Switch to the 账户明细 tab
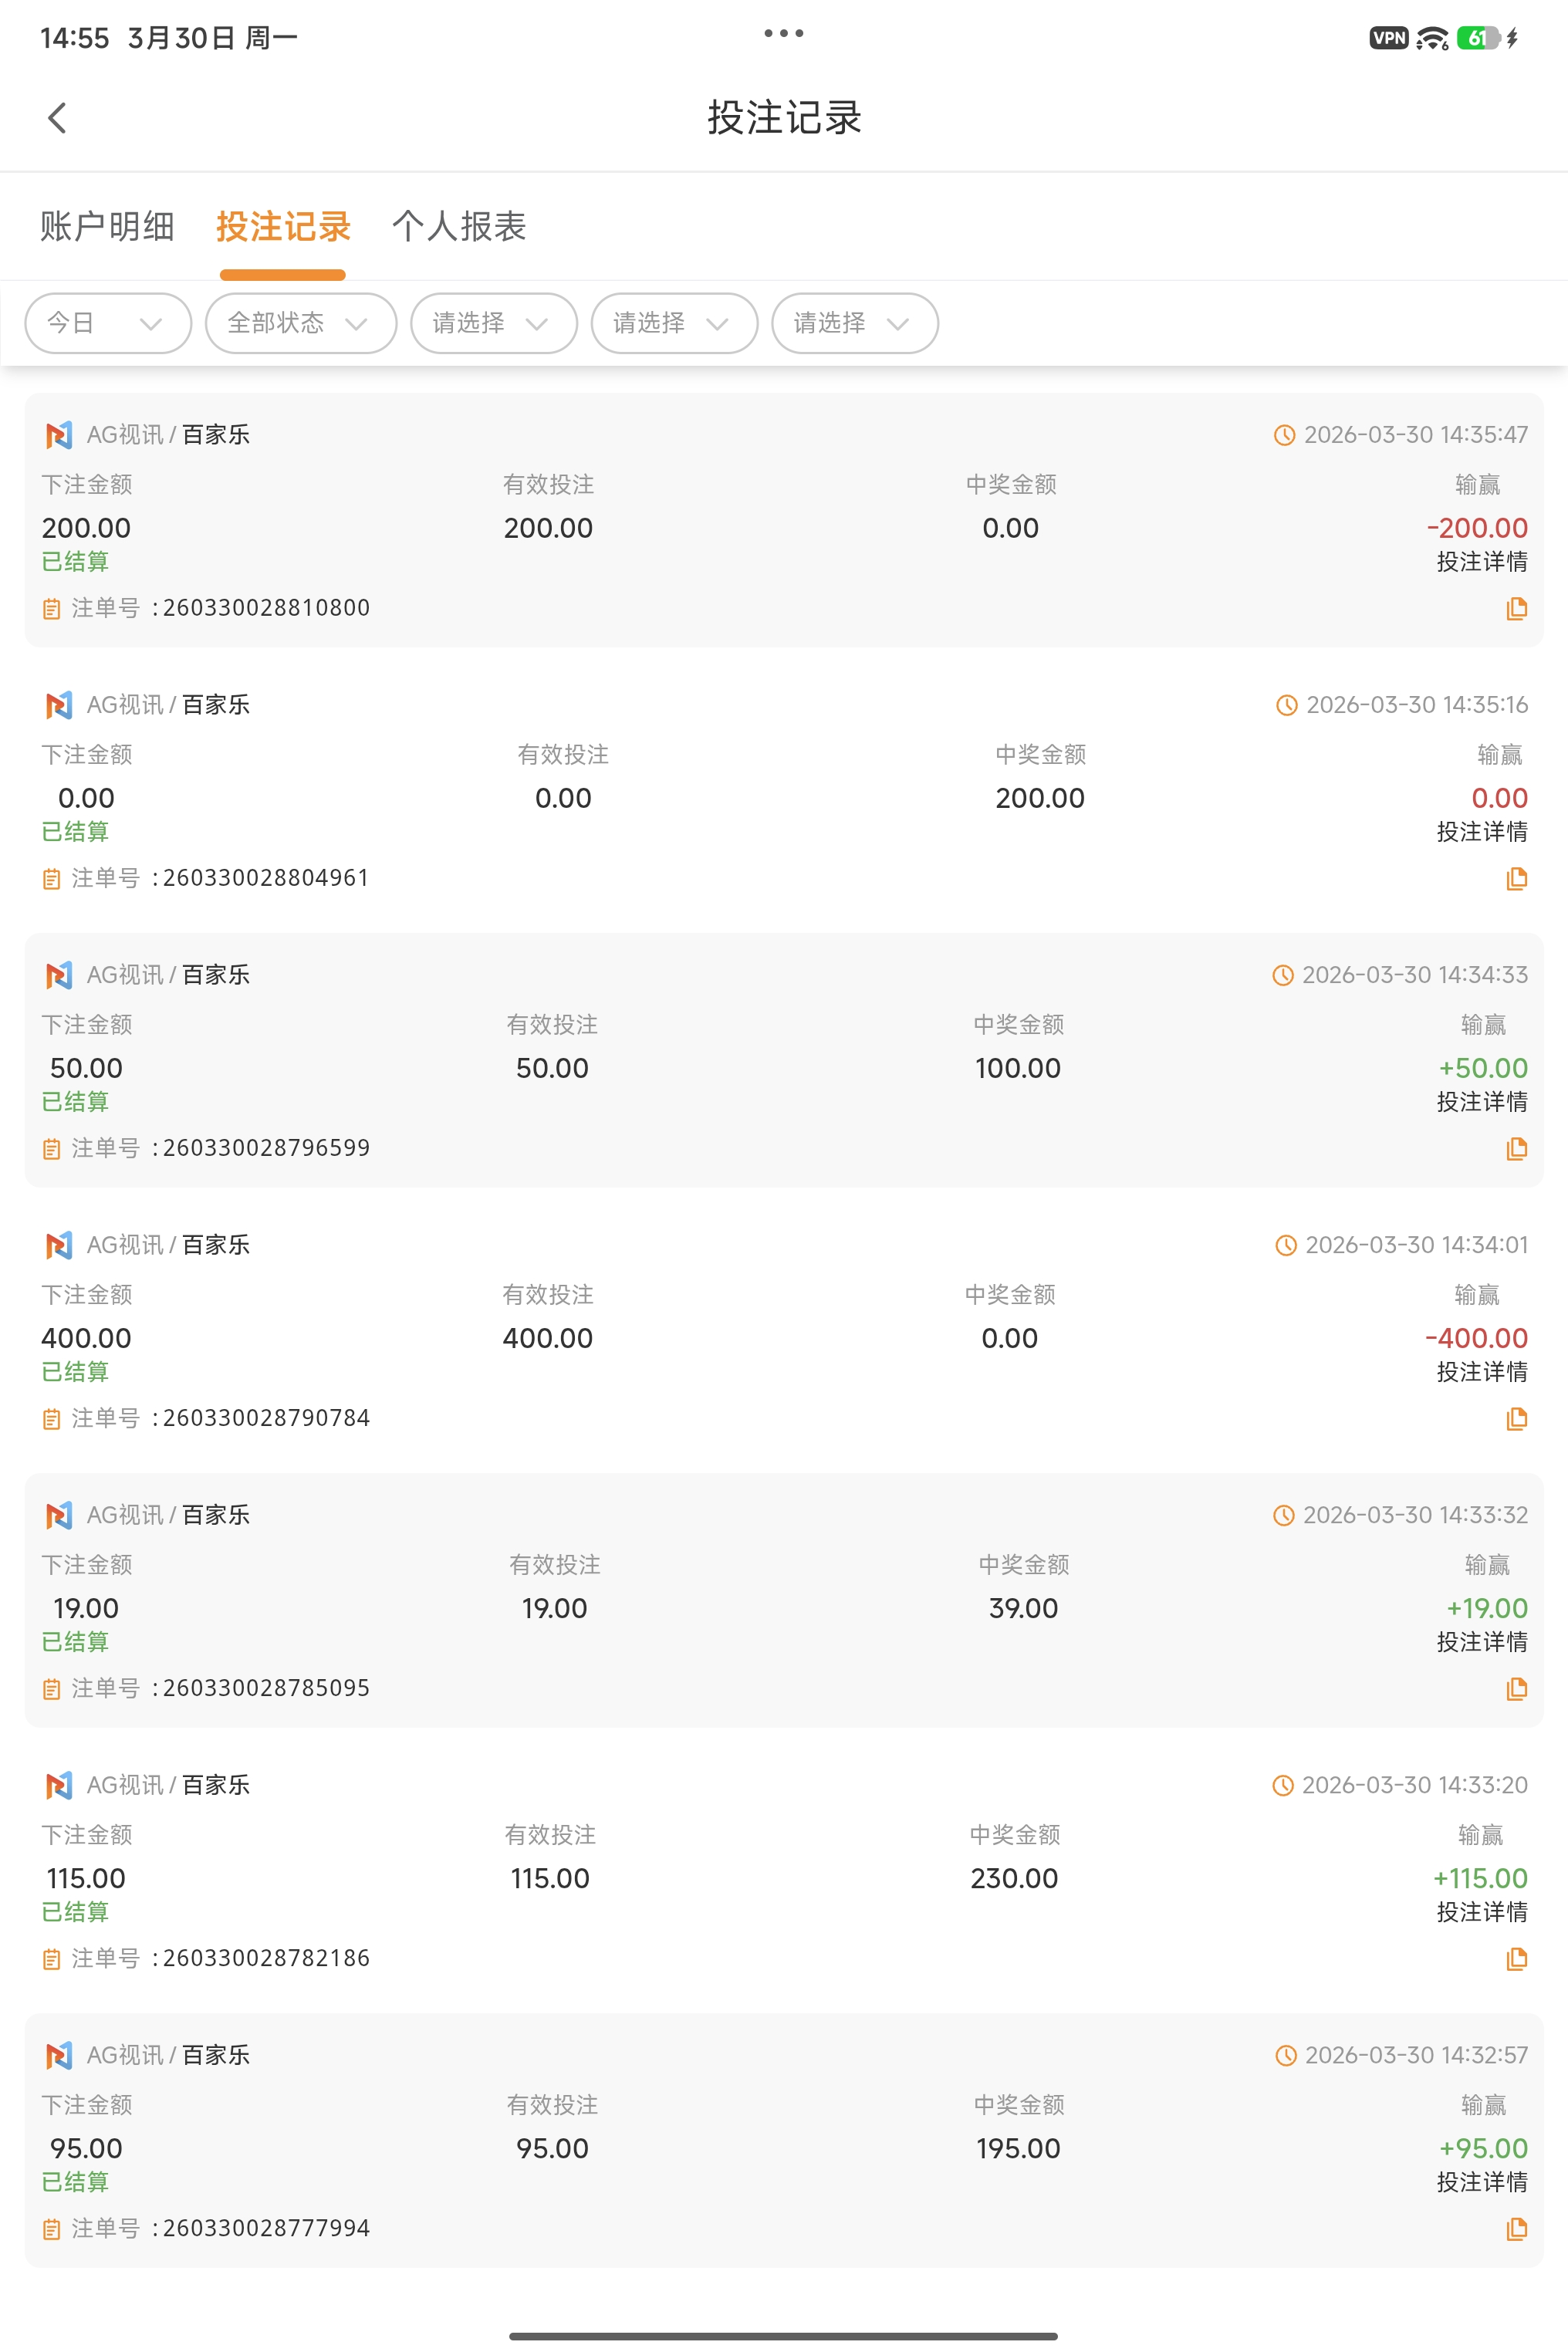This screenshot has height=2352, width=1568. coord(107,226)
